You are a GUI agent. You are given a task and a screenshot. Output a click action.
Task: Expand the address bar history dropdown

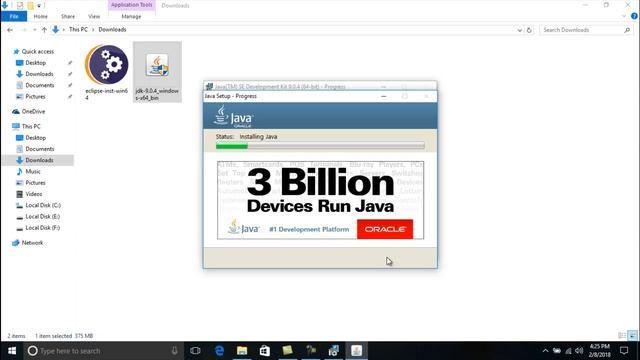[519, 30]
